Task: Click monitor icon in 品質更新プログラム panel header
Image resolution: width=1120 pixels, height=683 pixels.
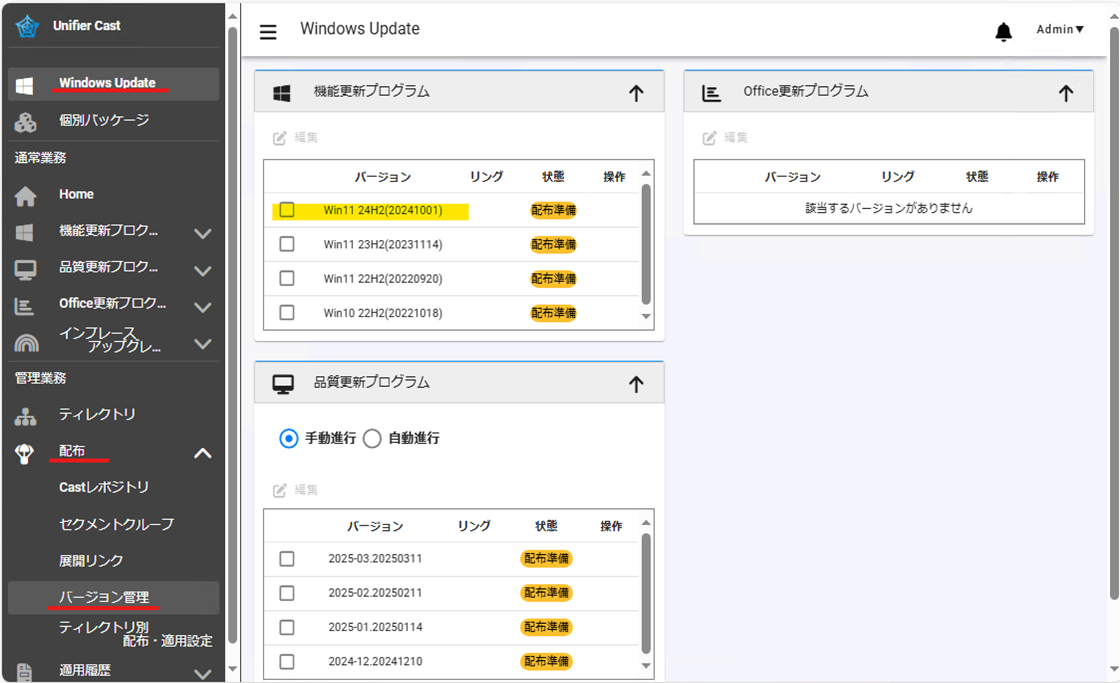Action: coord(283,384)
